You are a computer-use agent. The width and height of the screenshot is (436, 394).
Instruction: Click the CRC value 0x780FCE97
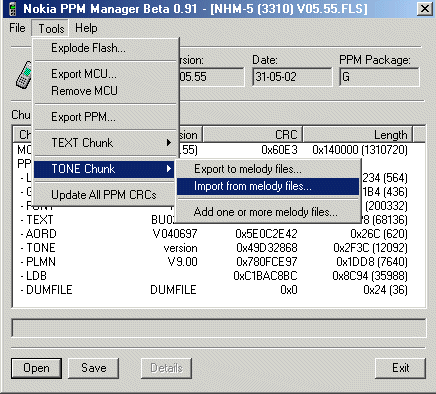coord(267,262)
